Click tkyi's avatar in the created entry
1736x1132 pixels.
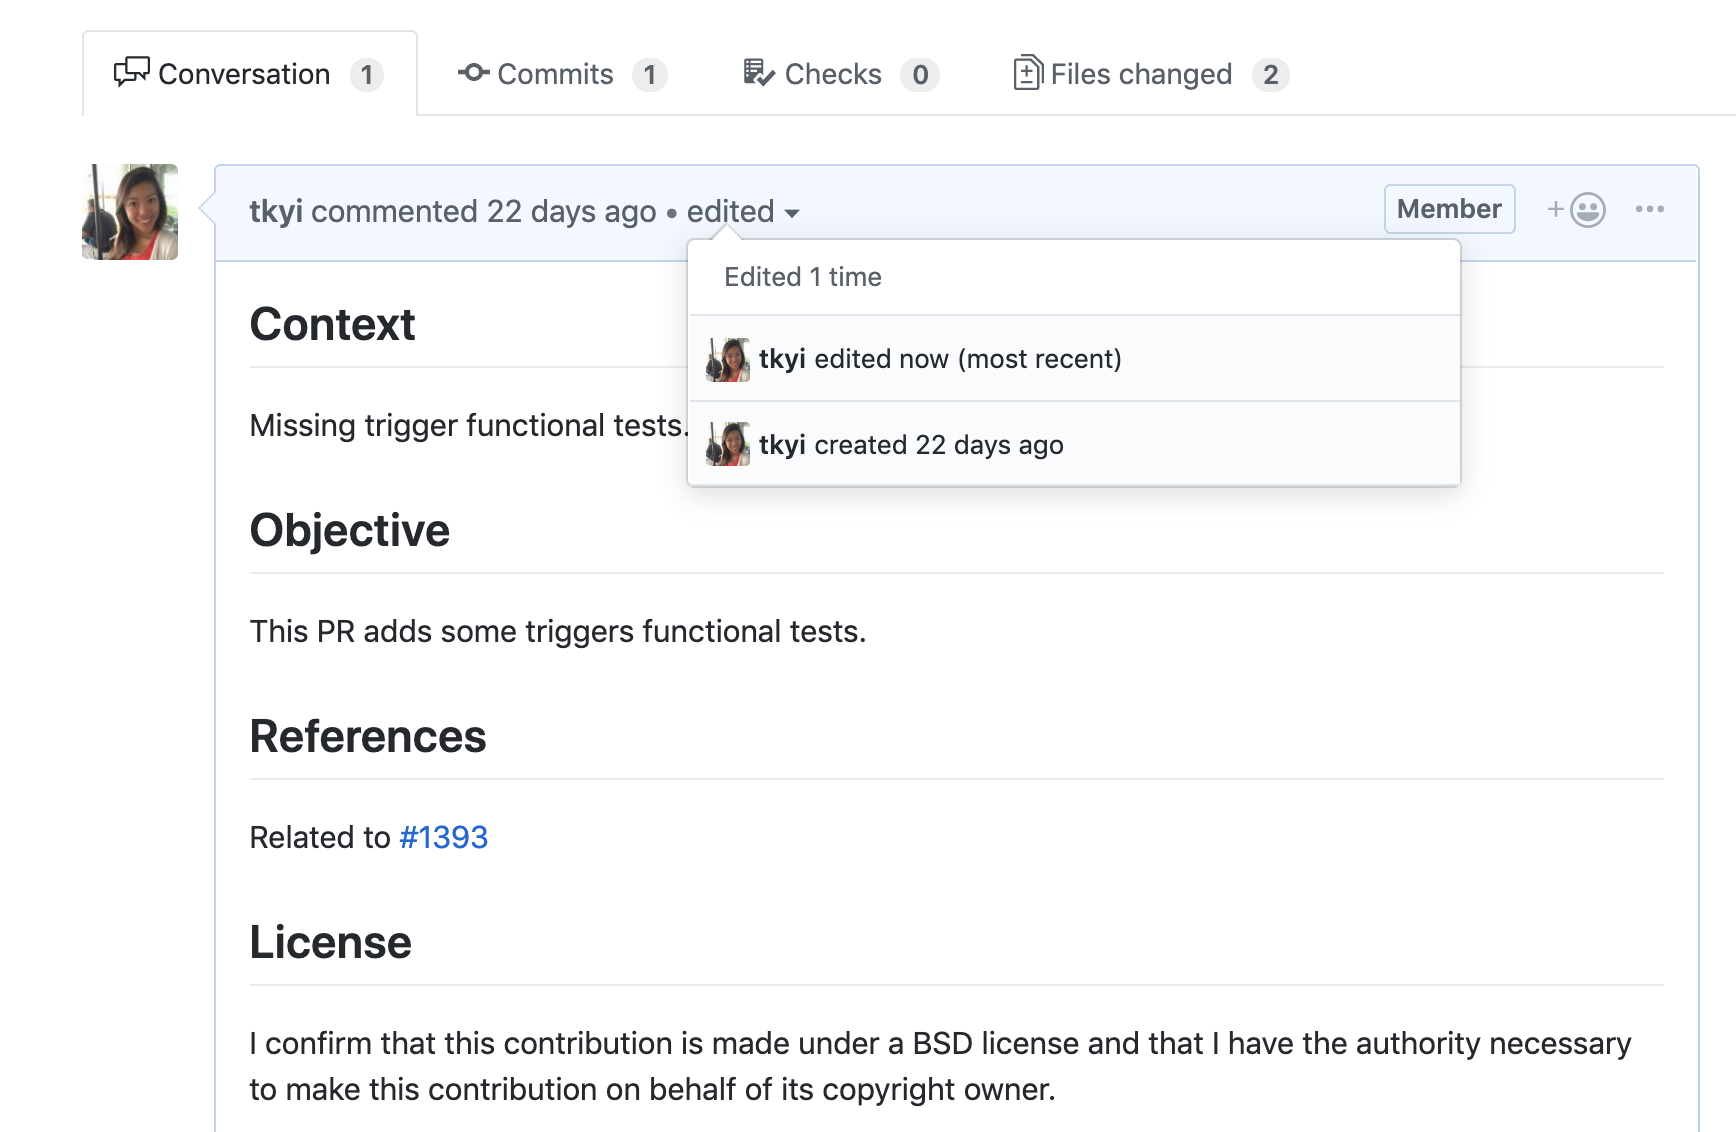(728, 444)
